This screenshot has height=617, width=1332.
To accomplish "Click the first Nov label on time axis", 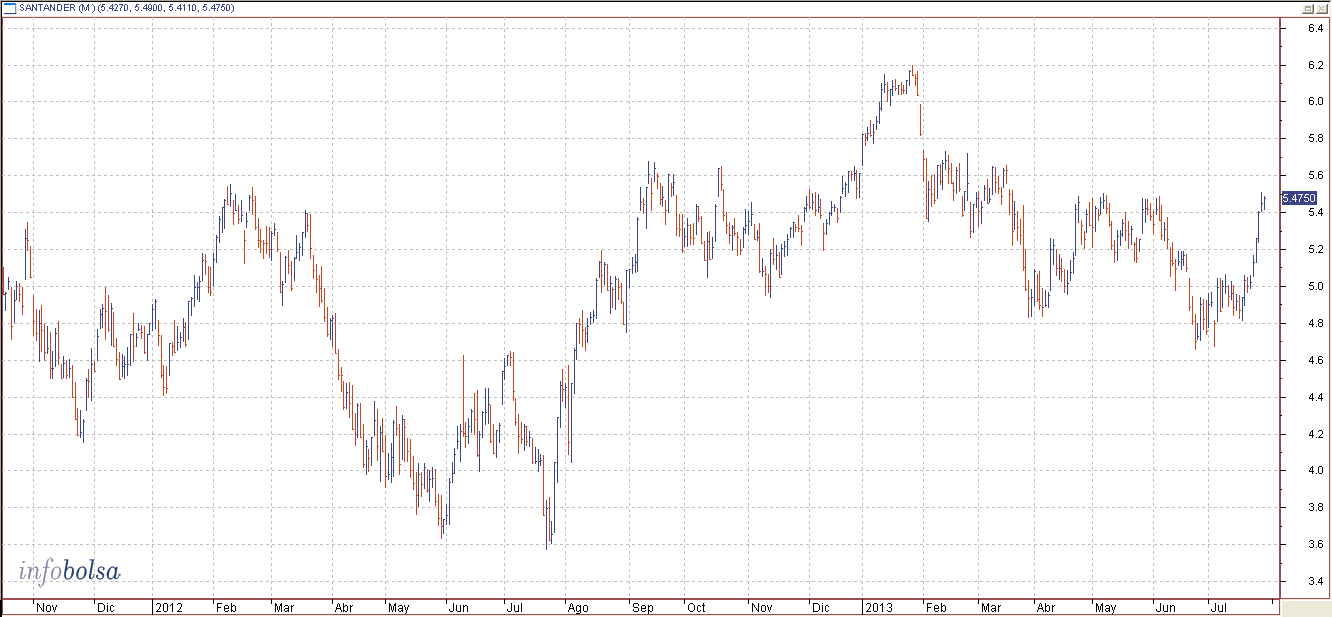I will coord(47,608).
